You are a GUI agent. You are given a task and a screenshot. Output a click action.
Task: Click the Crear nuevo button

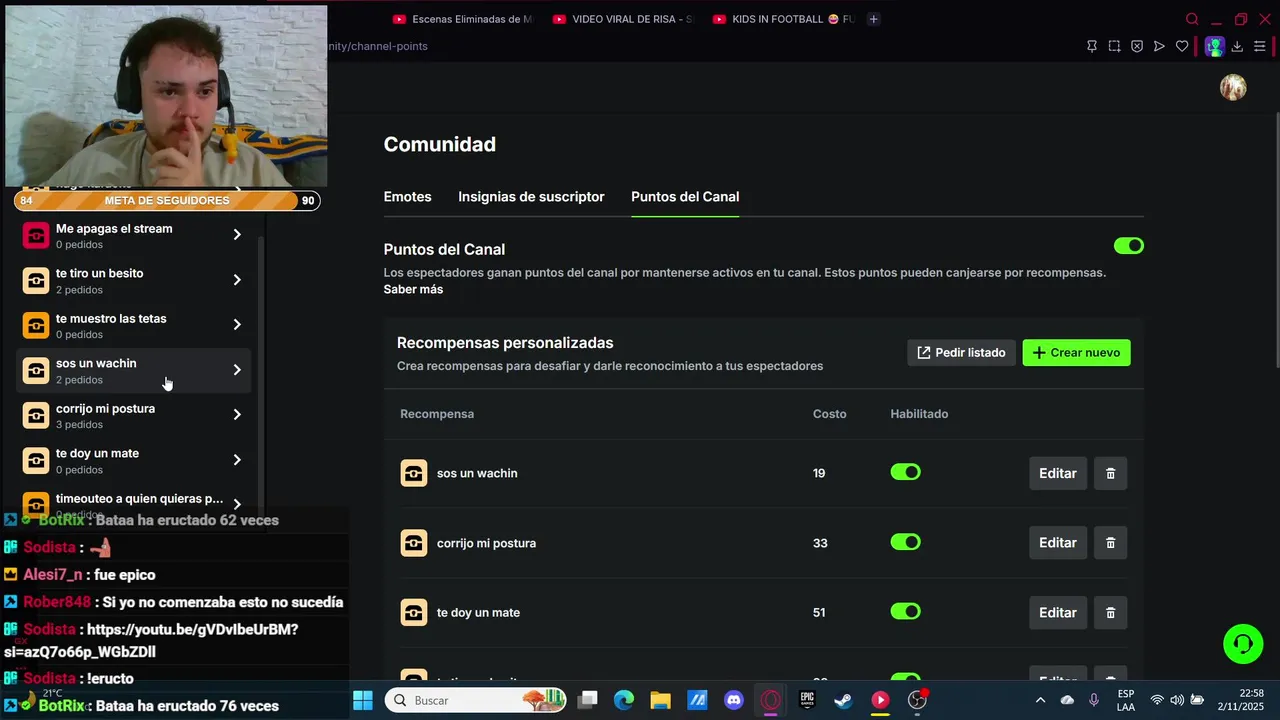1076,353
